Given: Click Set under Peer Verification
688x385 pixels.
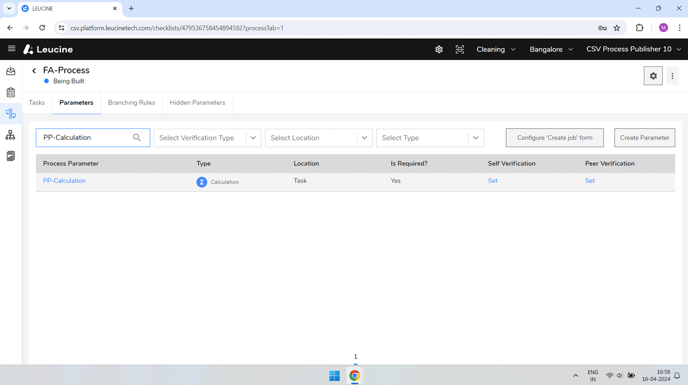Looking at the screenshot, I should pyautogui.click(x=590, y=181).
